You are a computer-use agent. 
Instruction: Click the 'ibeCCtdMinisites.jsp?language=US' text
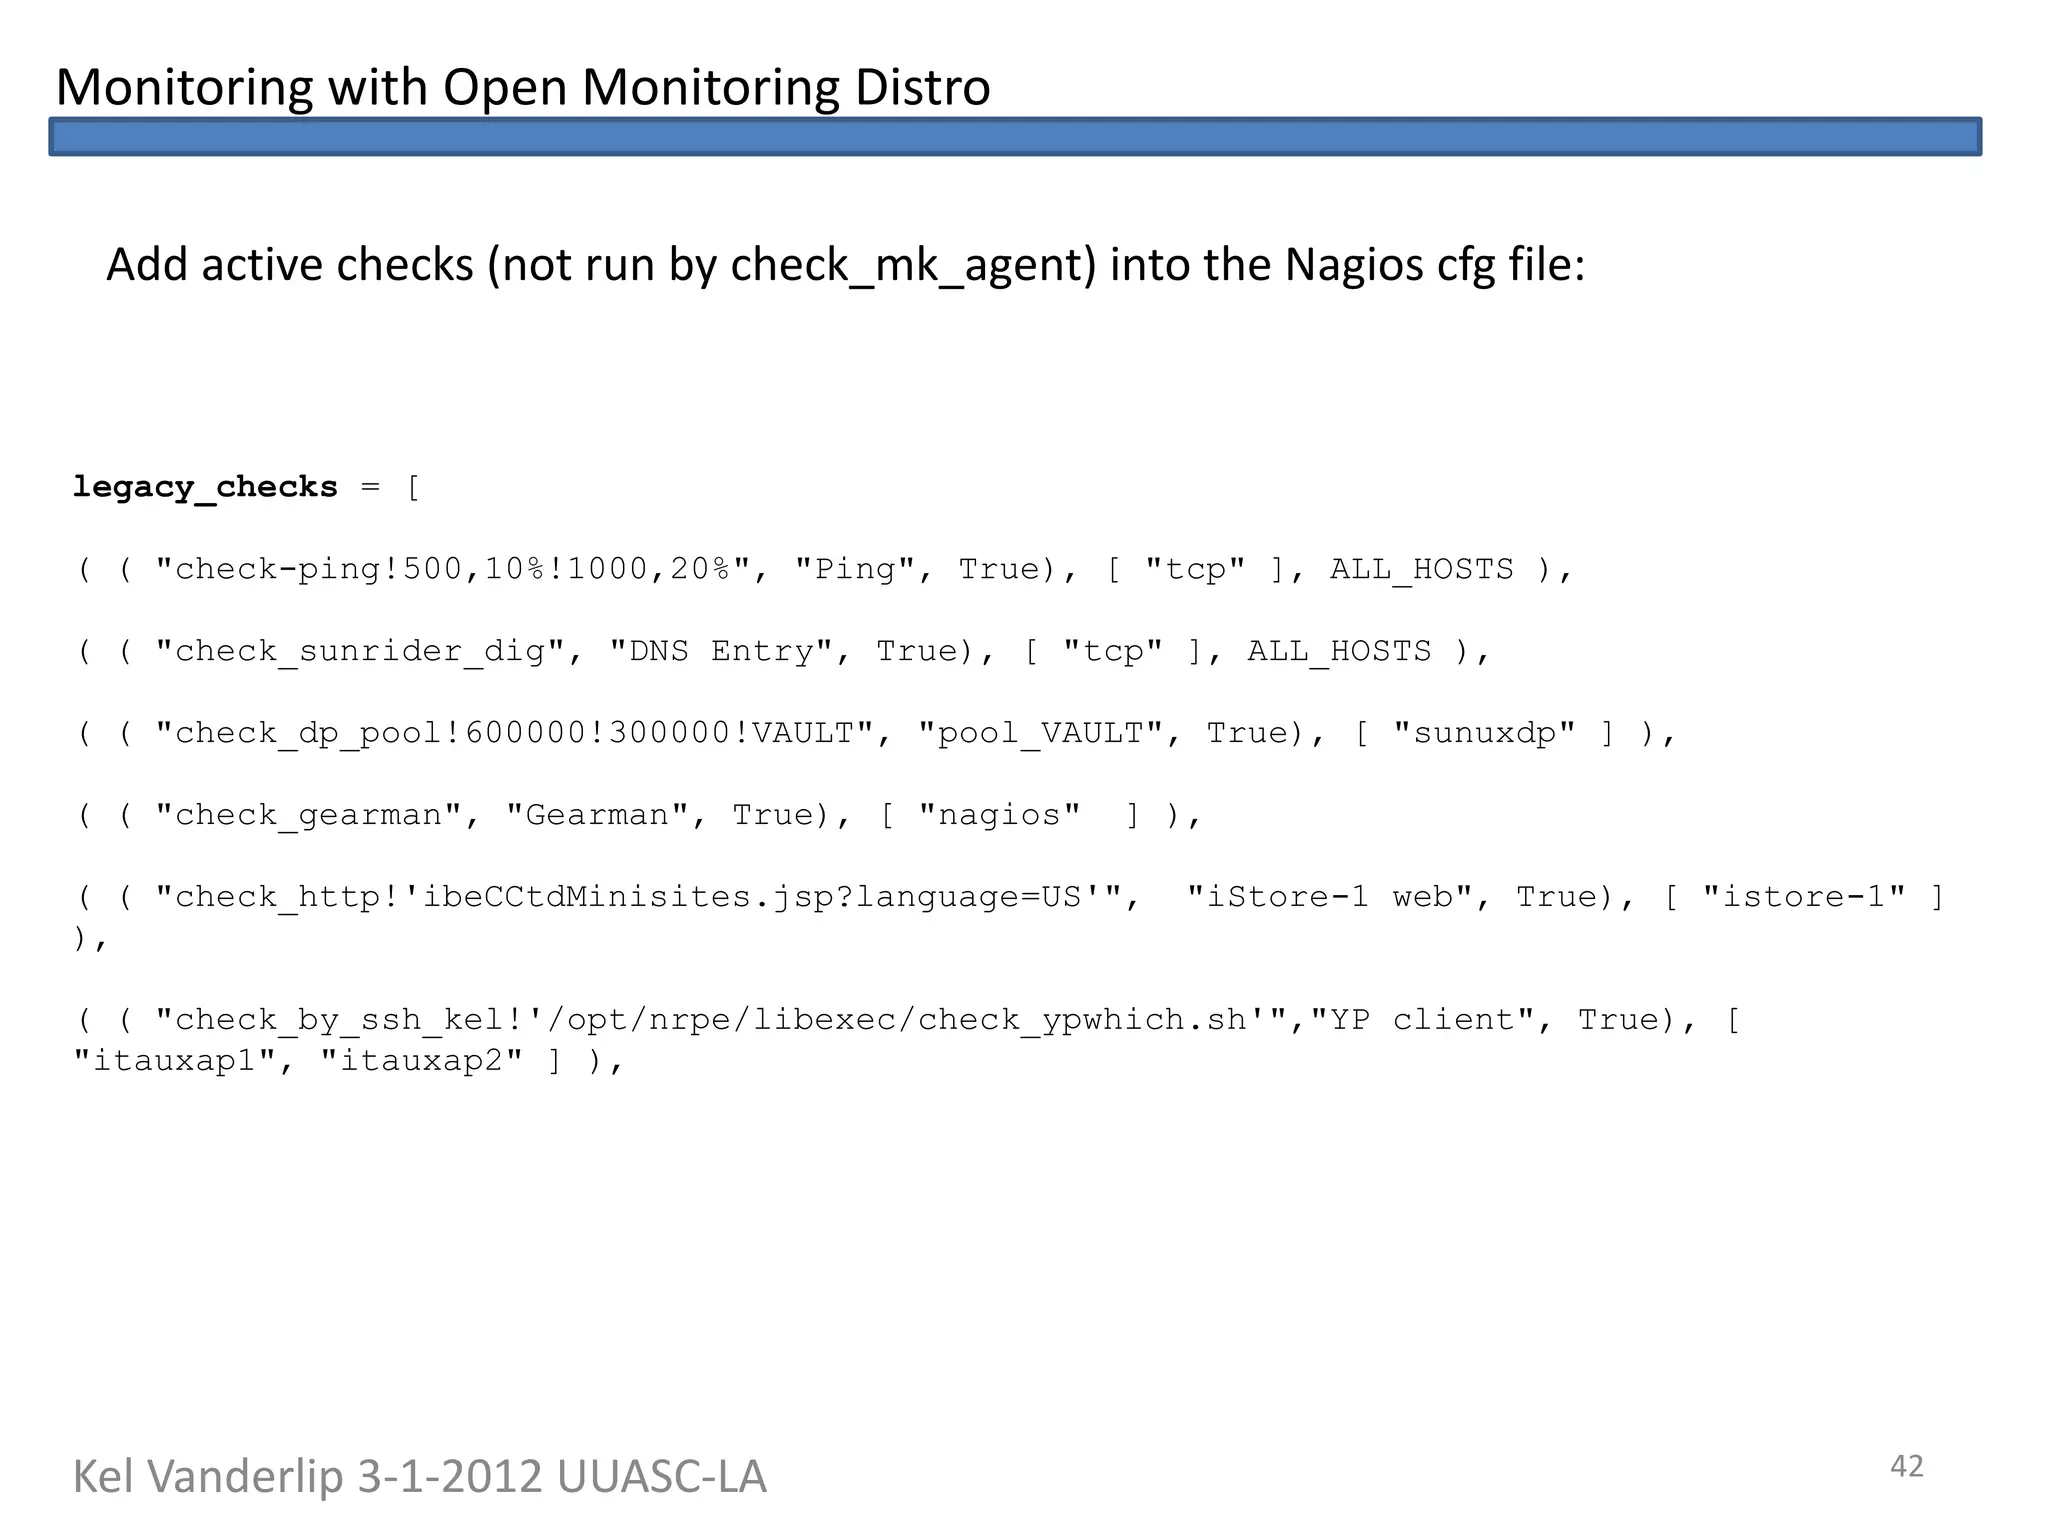coord(752,897)
